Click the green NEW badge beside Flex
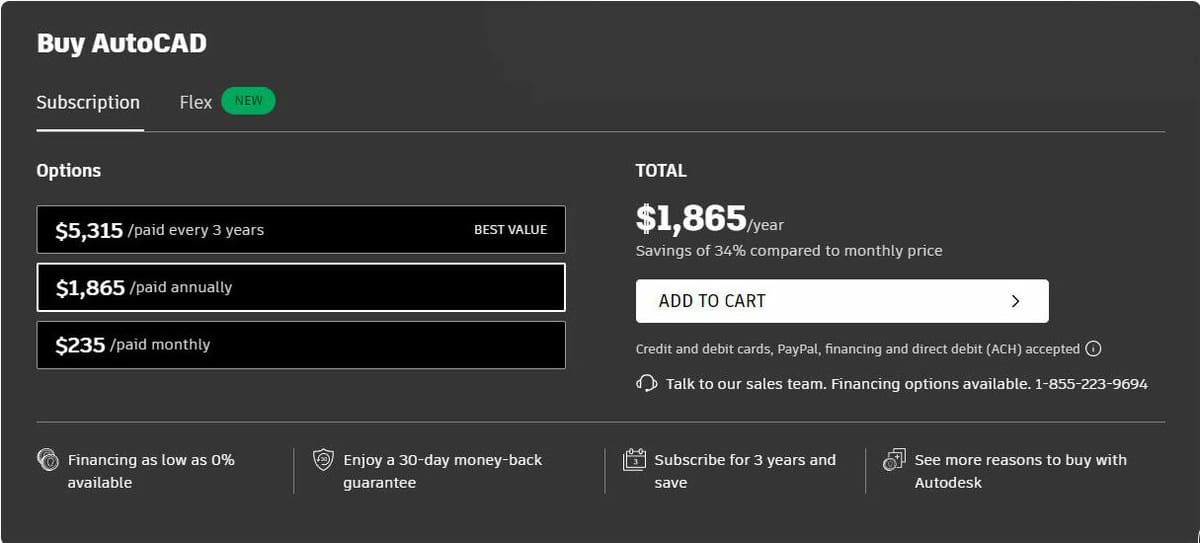This screenshot has width=1200, height=543. pos(248,101)
